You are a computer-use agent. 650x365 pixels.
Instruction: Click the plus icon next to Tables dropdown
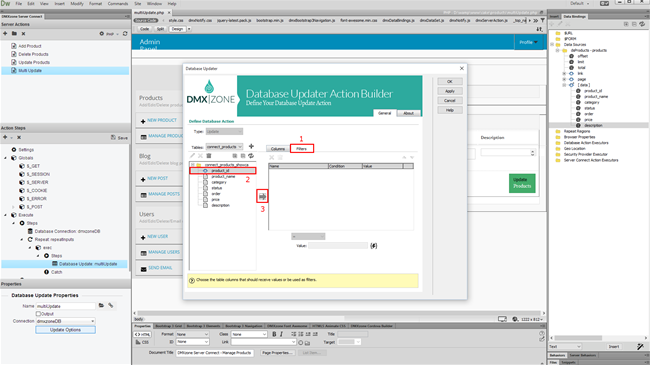(251, 146)
